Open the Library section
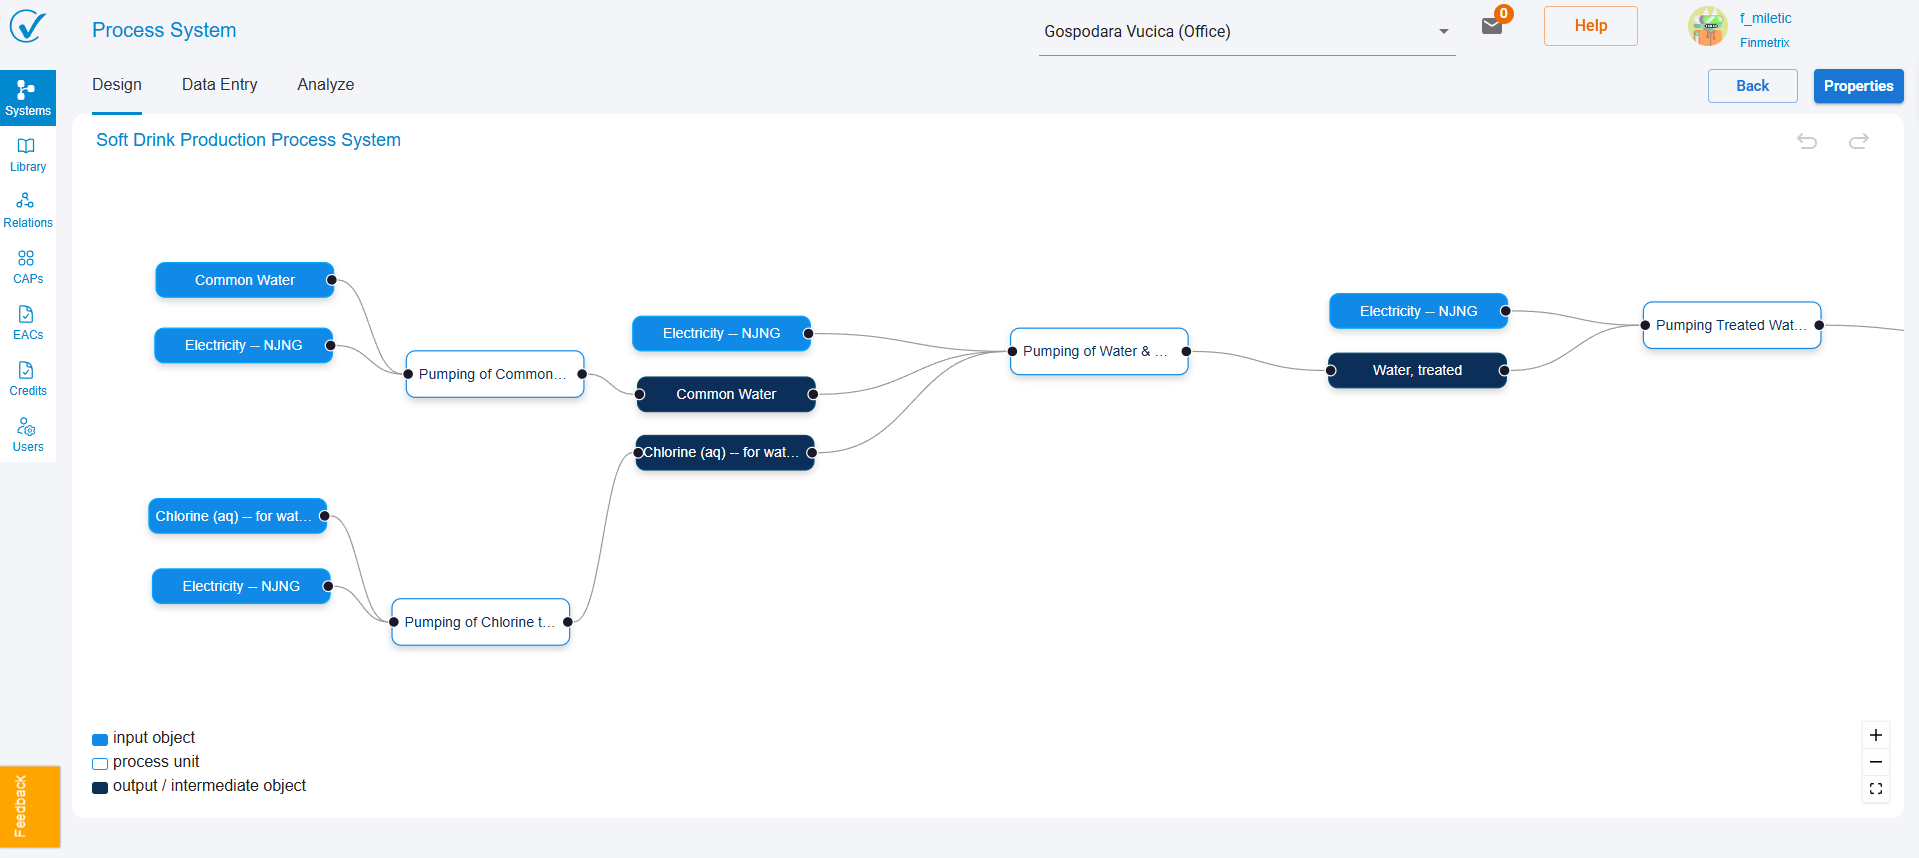The height and width of the screenshot is (858, 1919). pyautogui.click(x=28, y=155)
